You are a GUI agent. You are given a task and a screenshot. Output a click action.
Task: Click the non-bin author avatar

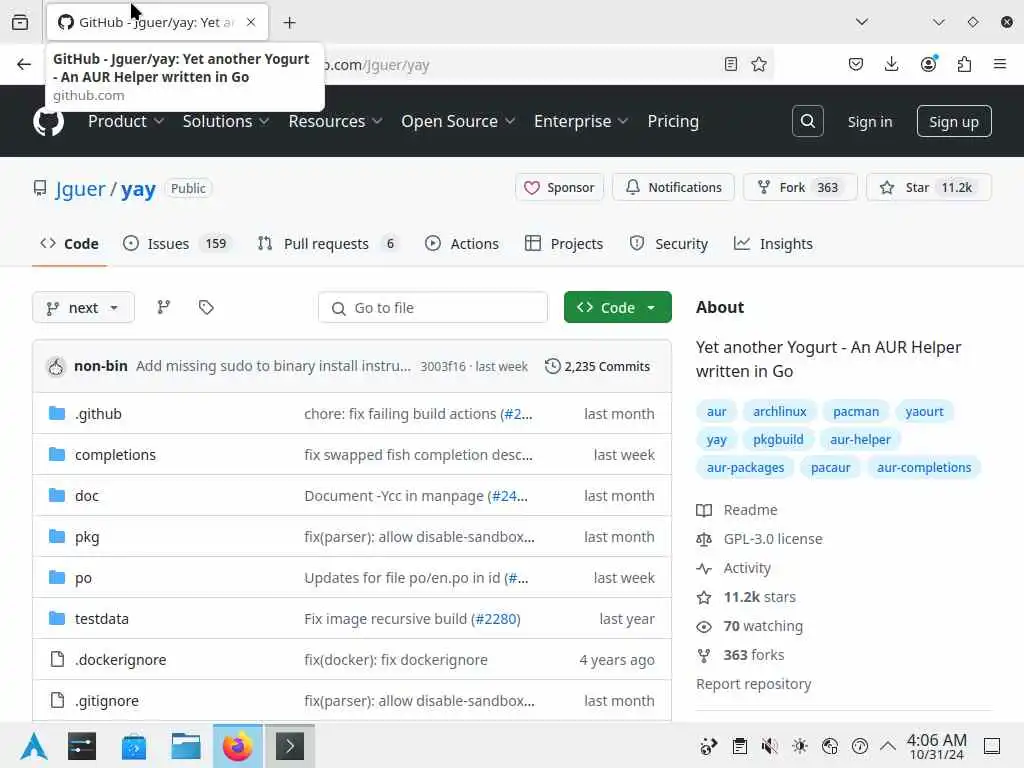point(56,367)
